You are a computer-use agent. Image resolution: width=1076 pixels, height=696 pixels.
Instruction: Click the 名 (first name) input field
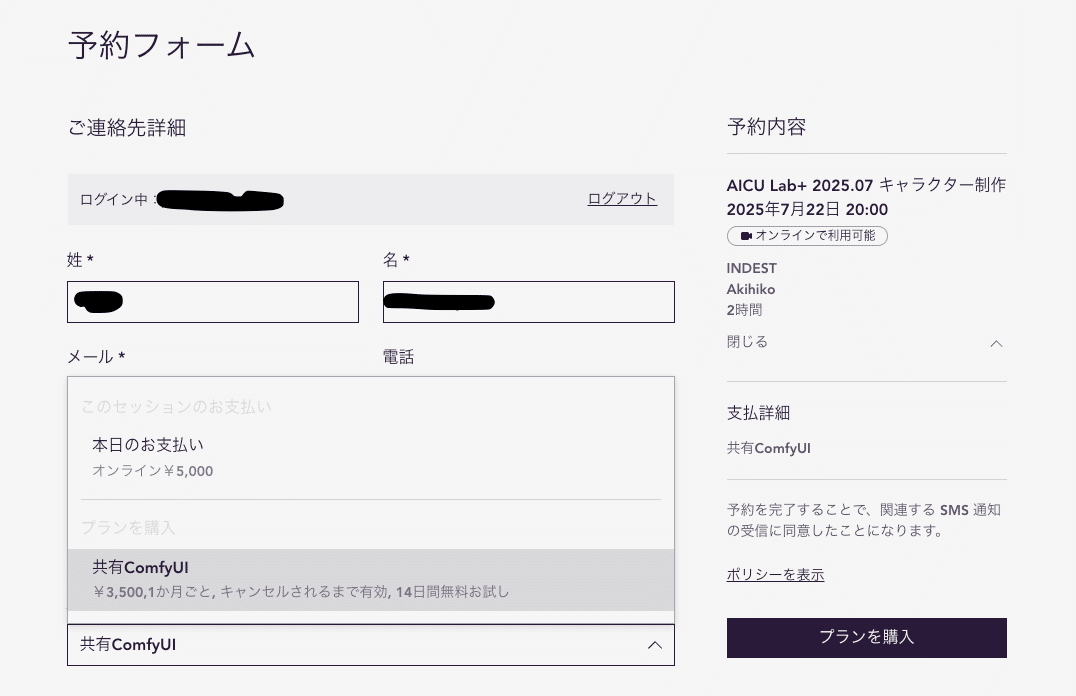click(528, 302)
